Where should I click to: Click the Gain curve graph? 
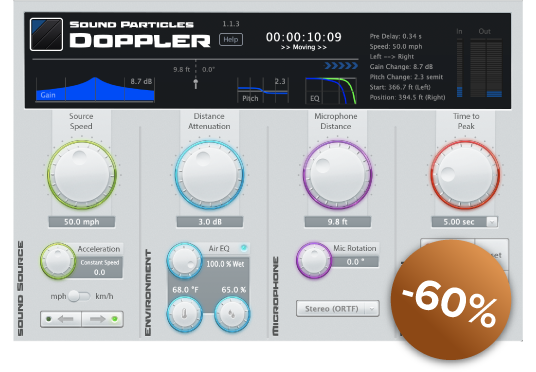[95, 89]
